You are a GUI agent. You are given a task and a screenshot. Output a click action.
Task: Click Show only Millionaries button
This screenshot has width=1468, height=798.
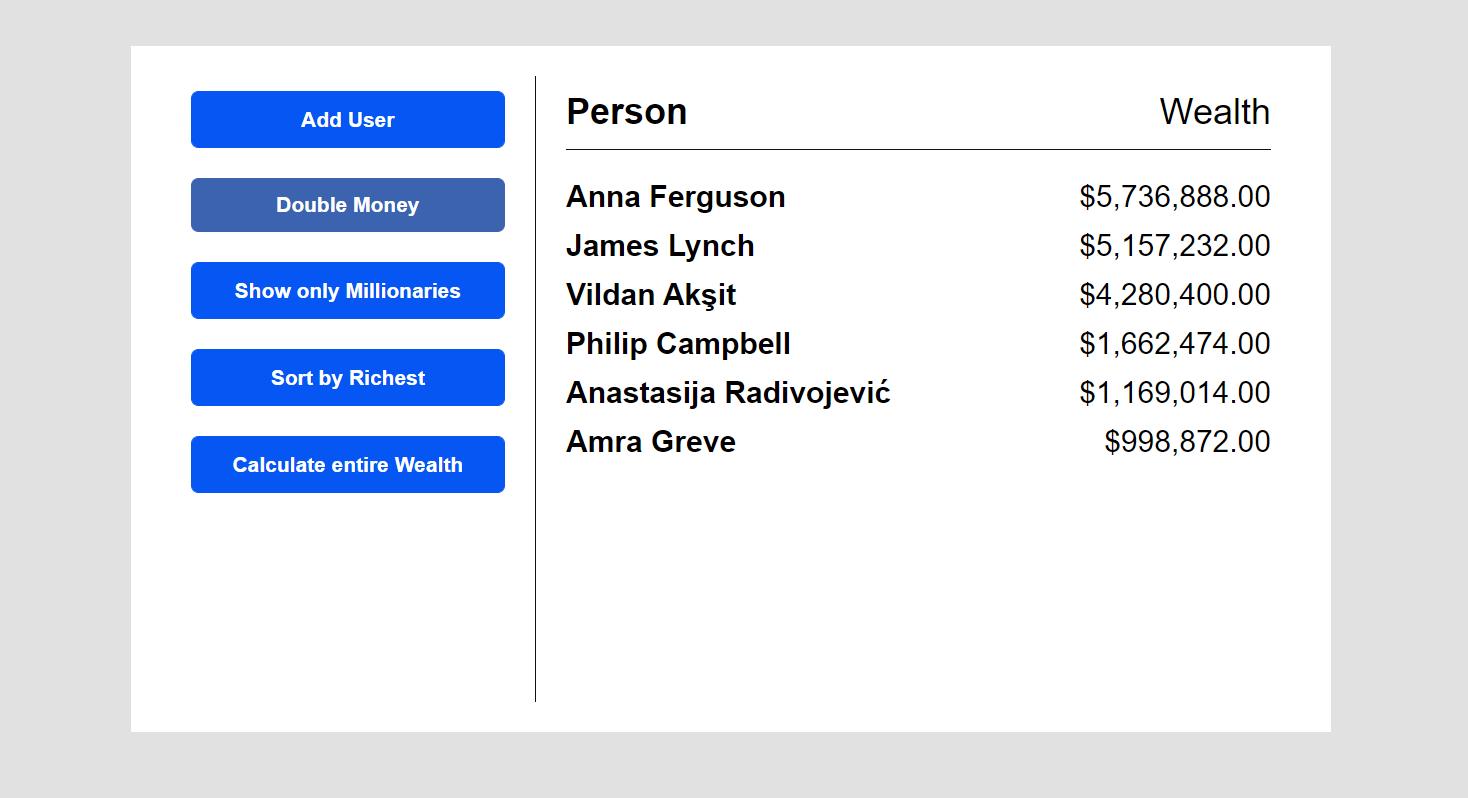(347, 291)
